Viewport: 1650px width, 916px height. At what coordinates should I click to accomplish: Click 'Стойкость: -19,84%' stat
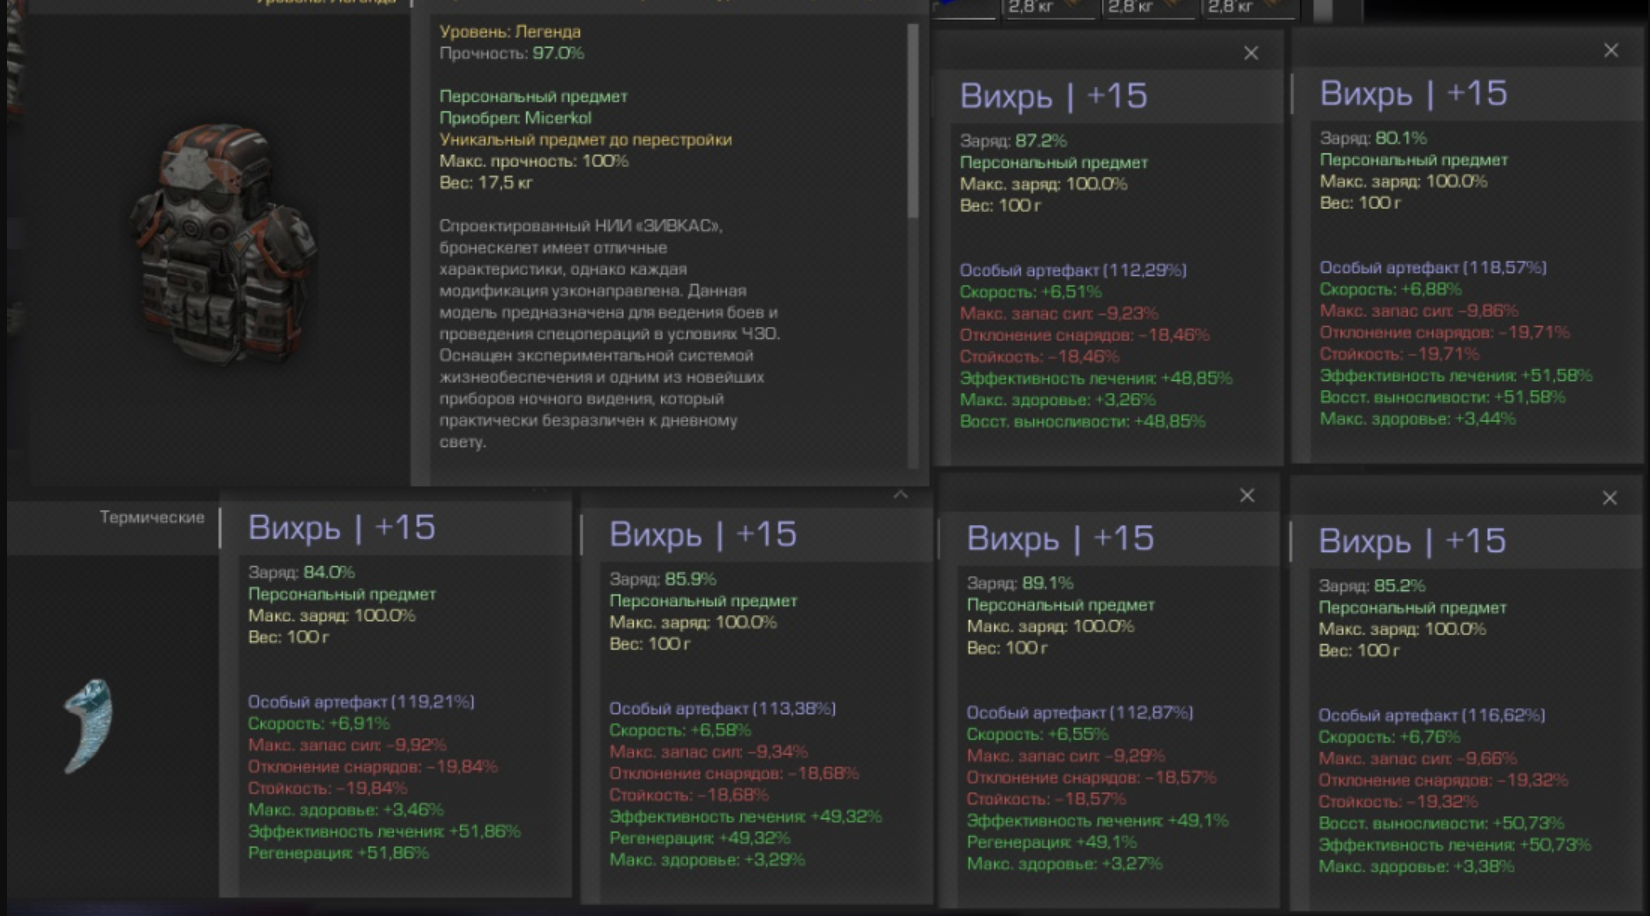pyautogui.click(x=327, y=788)
